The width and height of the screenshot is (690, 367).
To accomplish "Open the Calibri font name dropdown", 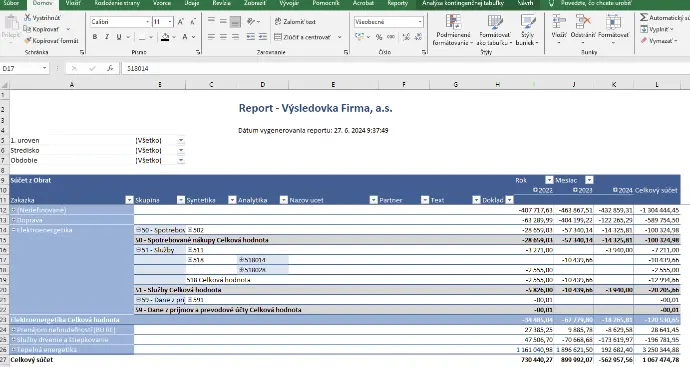I will click(147, 22).
